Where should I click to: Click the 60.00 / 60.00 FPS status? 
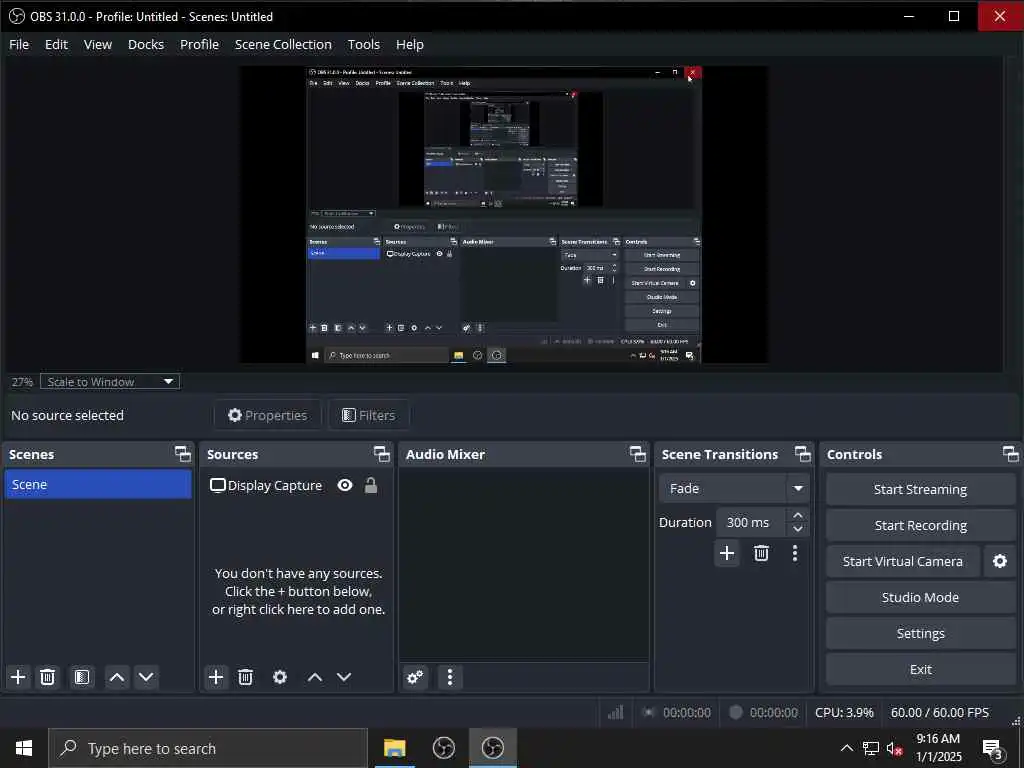pyautogui.click(x=940, y=712)
